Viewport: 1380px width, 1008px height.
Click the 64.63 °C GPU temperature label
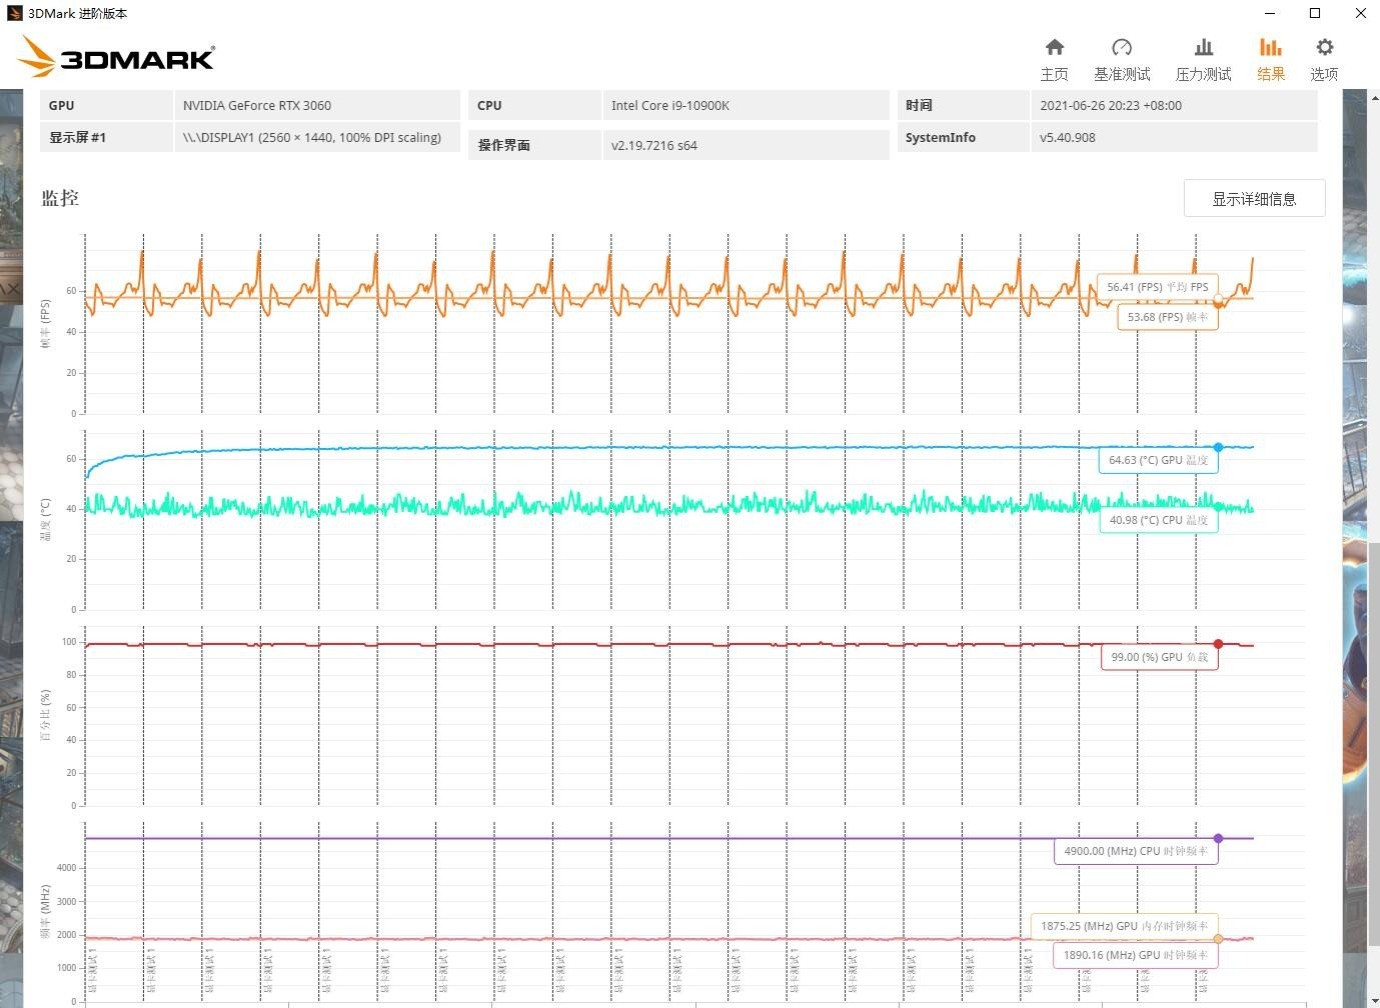1158,460
